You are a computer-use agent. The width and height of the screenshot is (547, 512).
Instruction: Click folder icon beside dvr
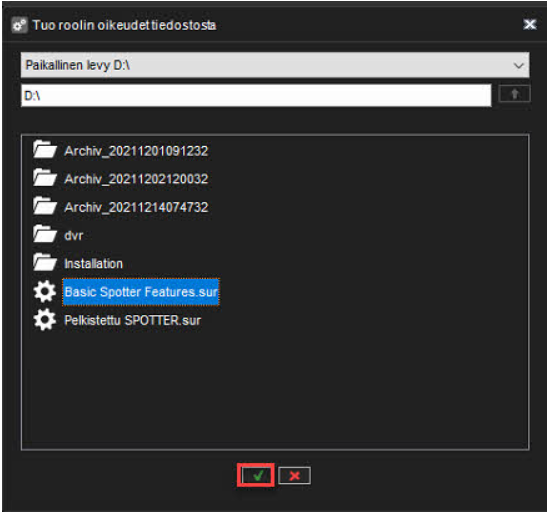tap(45, 234)
